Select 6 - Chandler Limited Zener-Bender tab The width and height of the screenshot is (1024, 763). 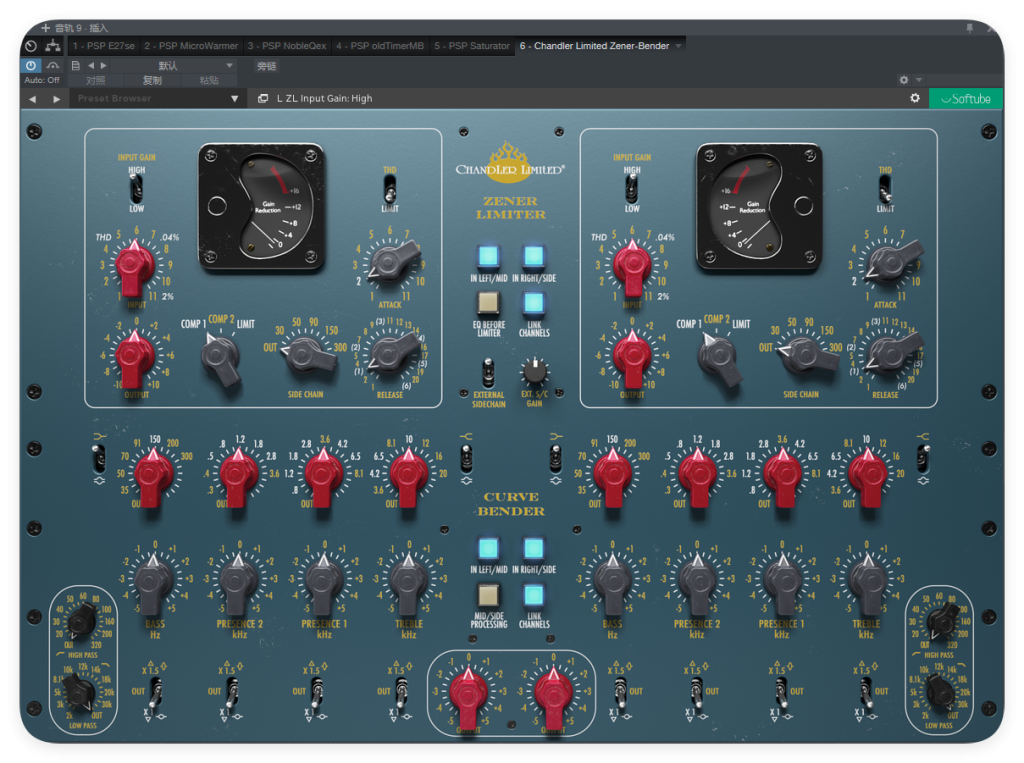(x=594, y=46)
